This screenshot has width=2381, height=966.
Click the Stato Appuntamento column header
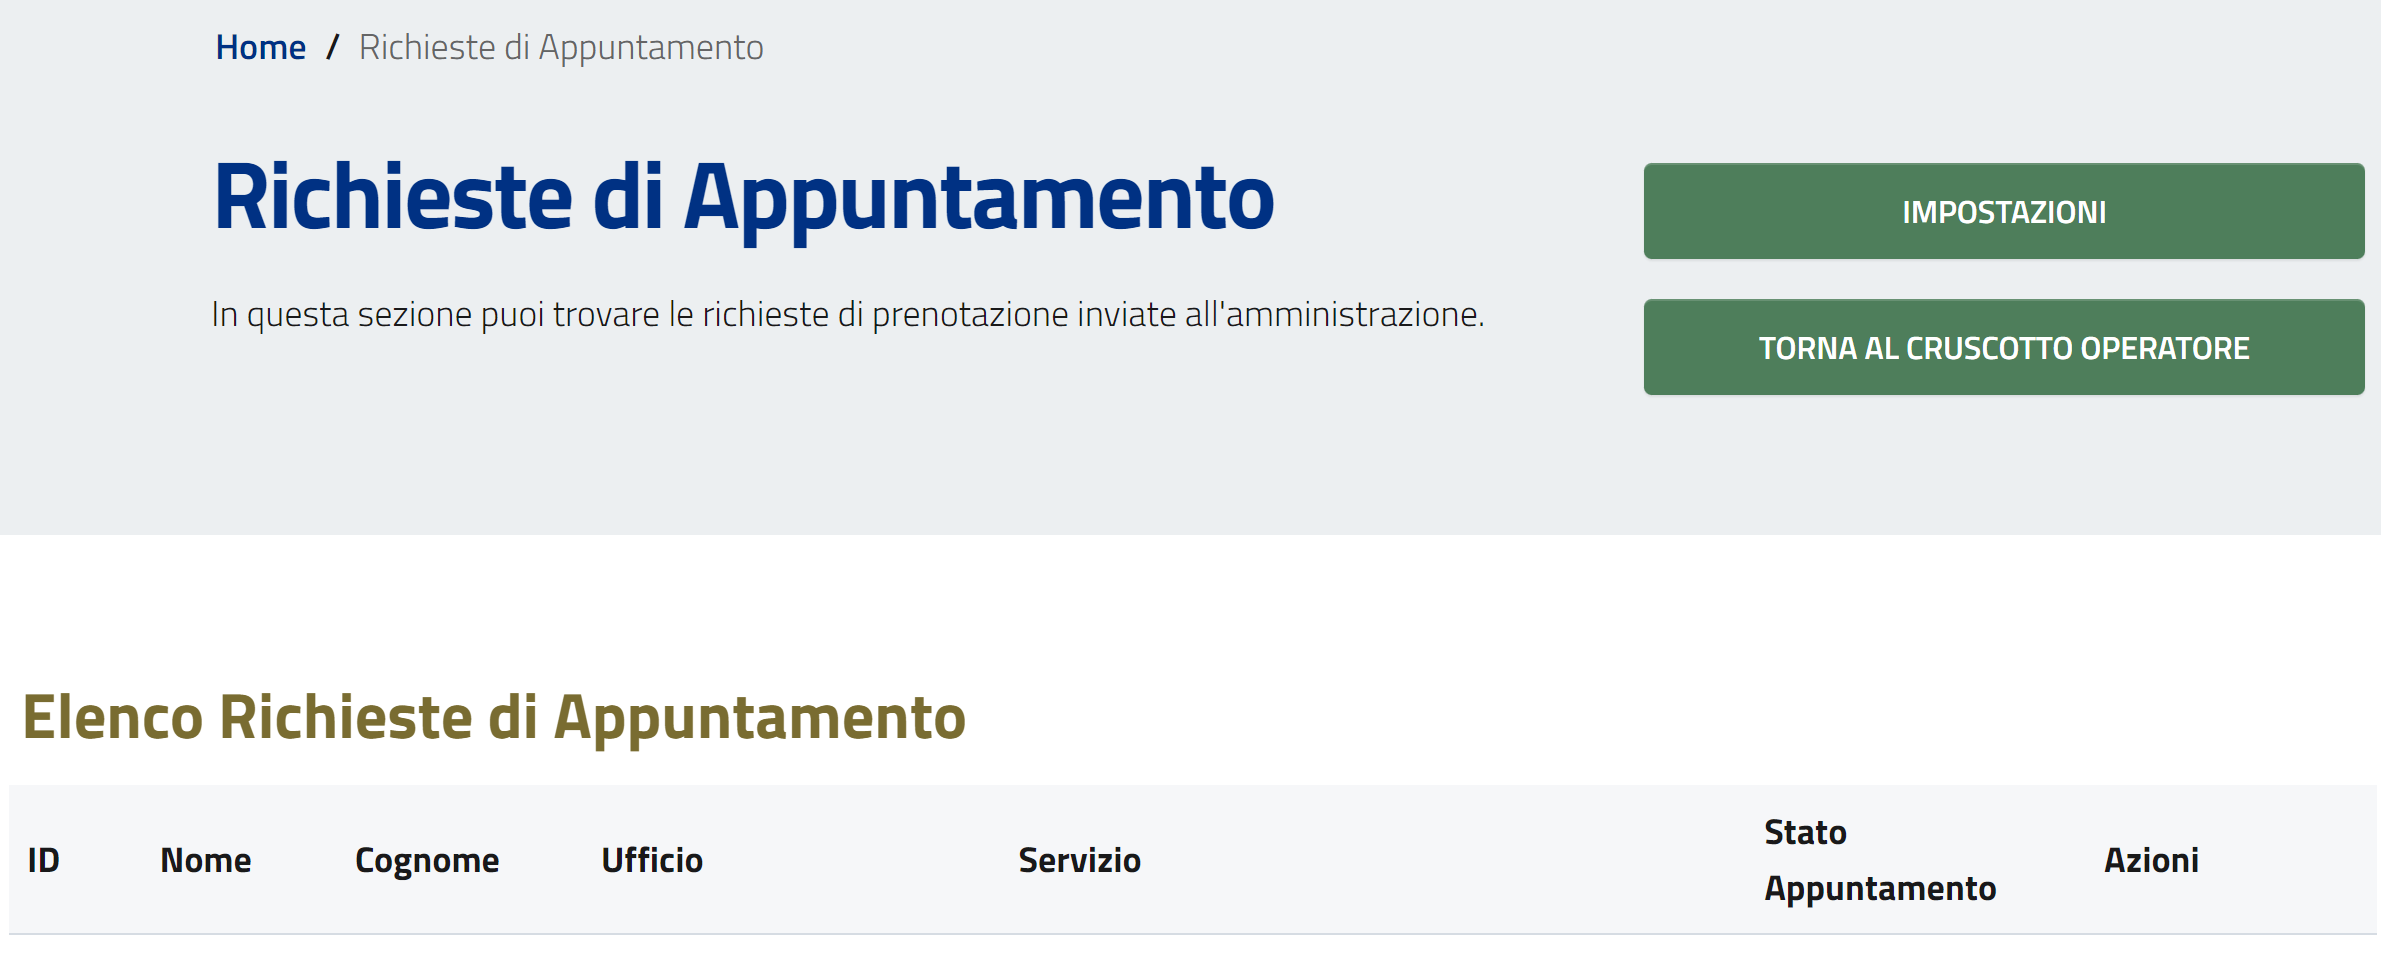pos(1879,861)
